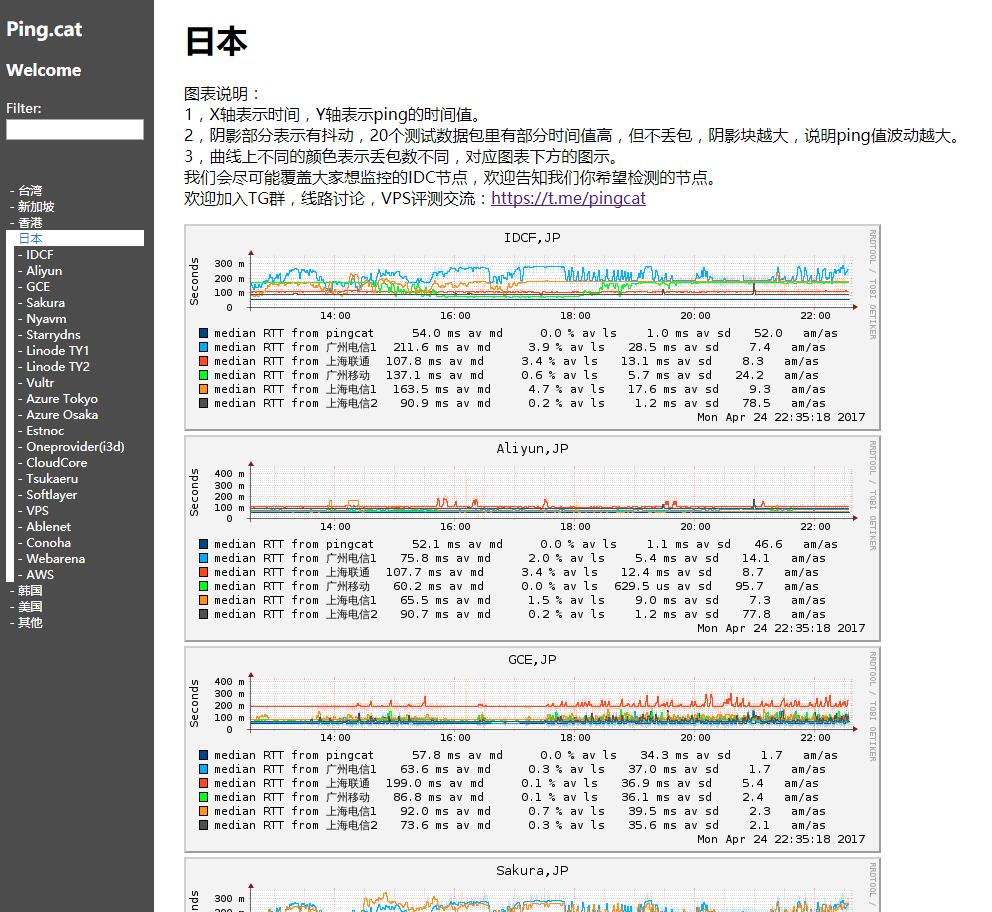
Task: Click 广州电信1 blue legend swatch in IDCF graph
Action: point(204,347)
